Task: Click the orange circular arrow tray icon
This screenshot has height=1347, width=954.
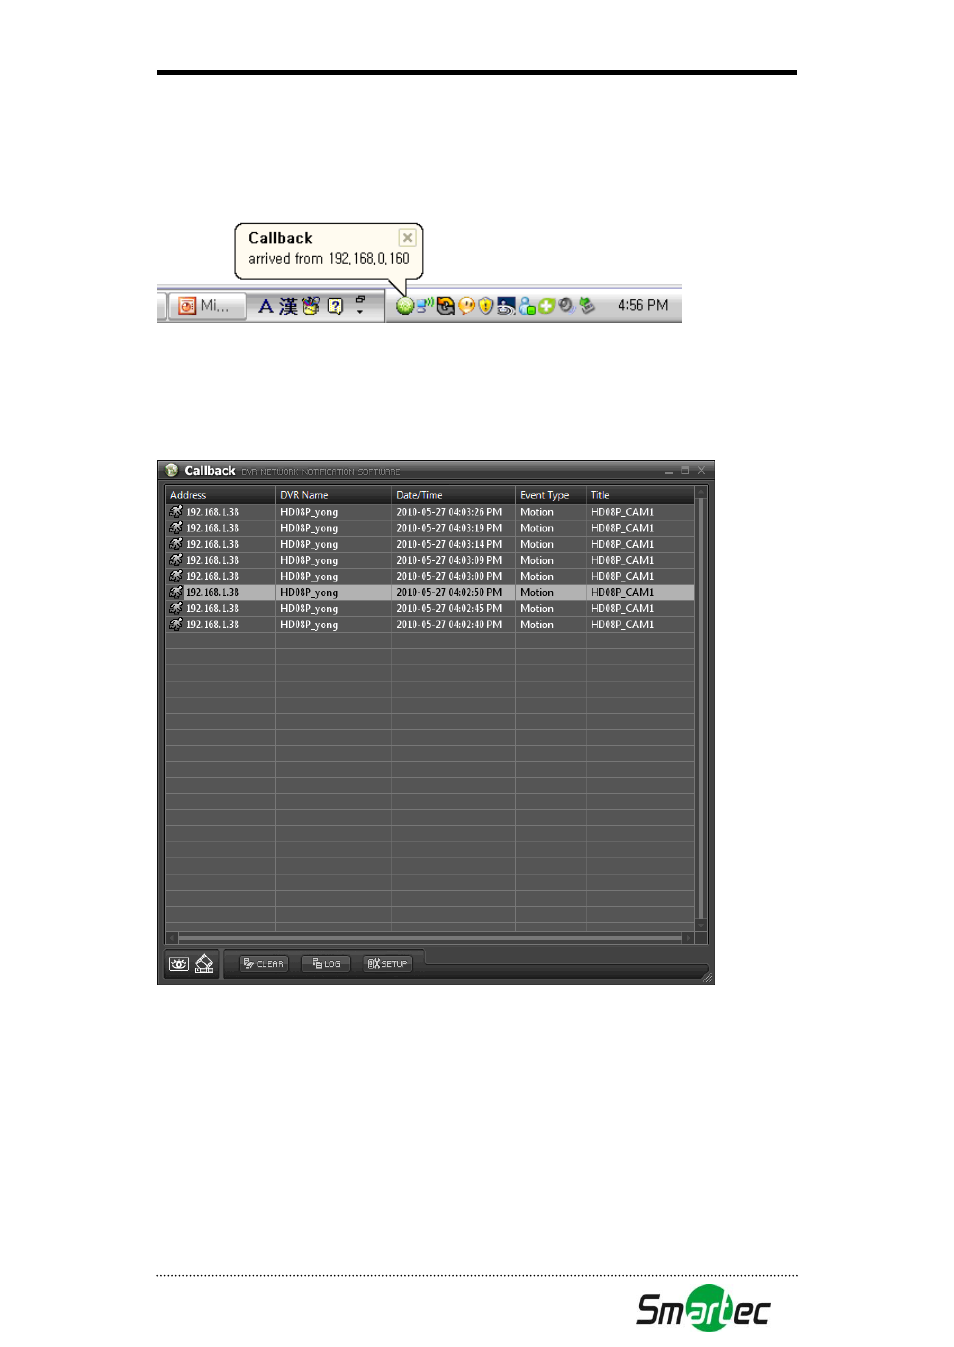Action: coord(446,306)
